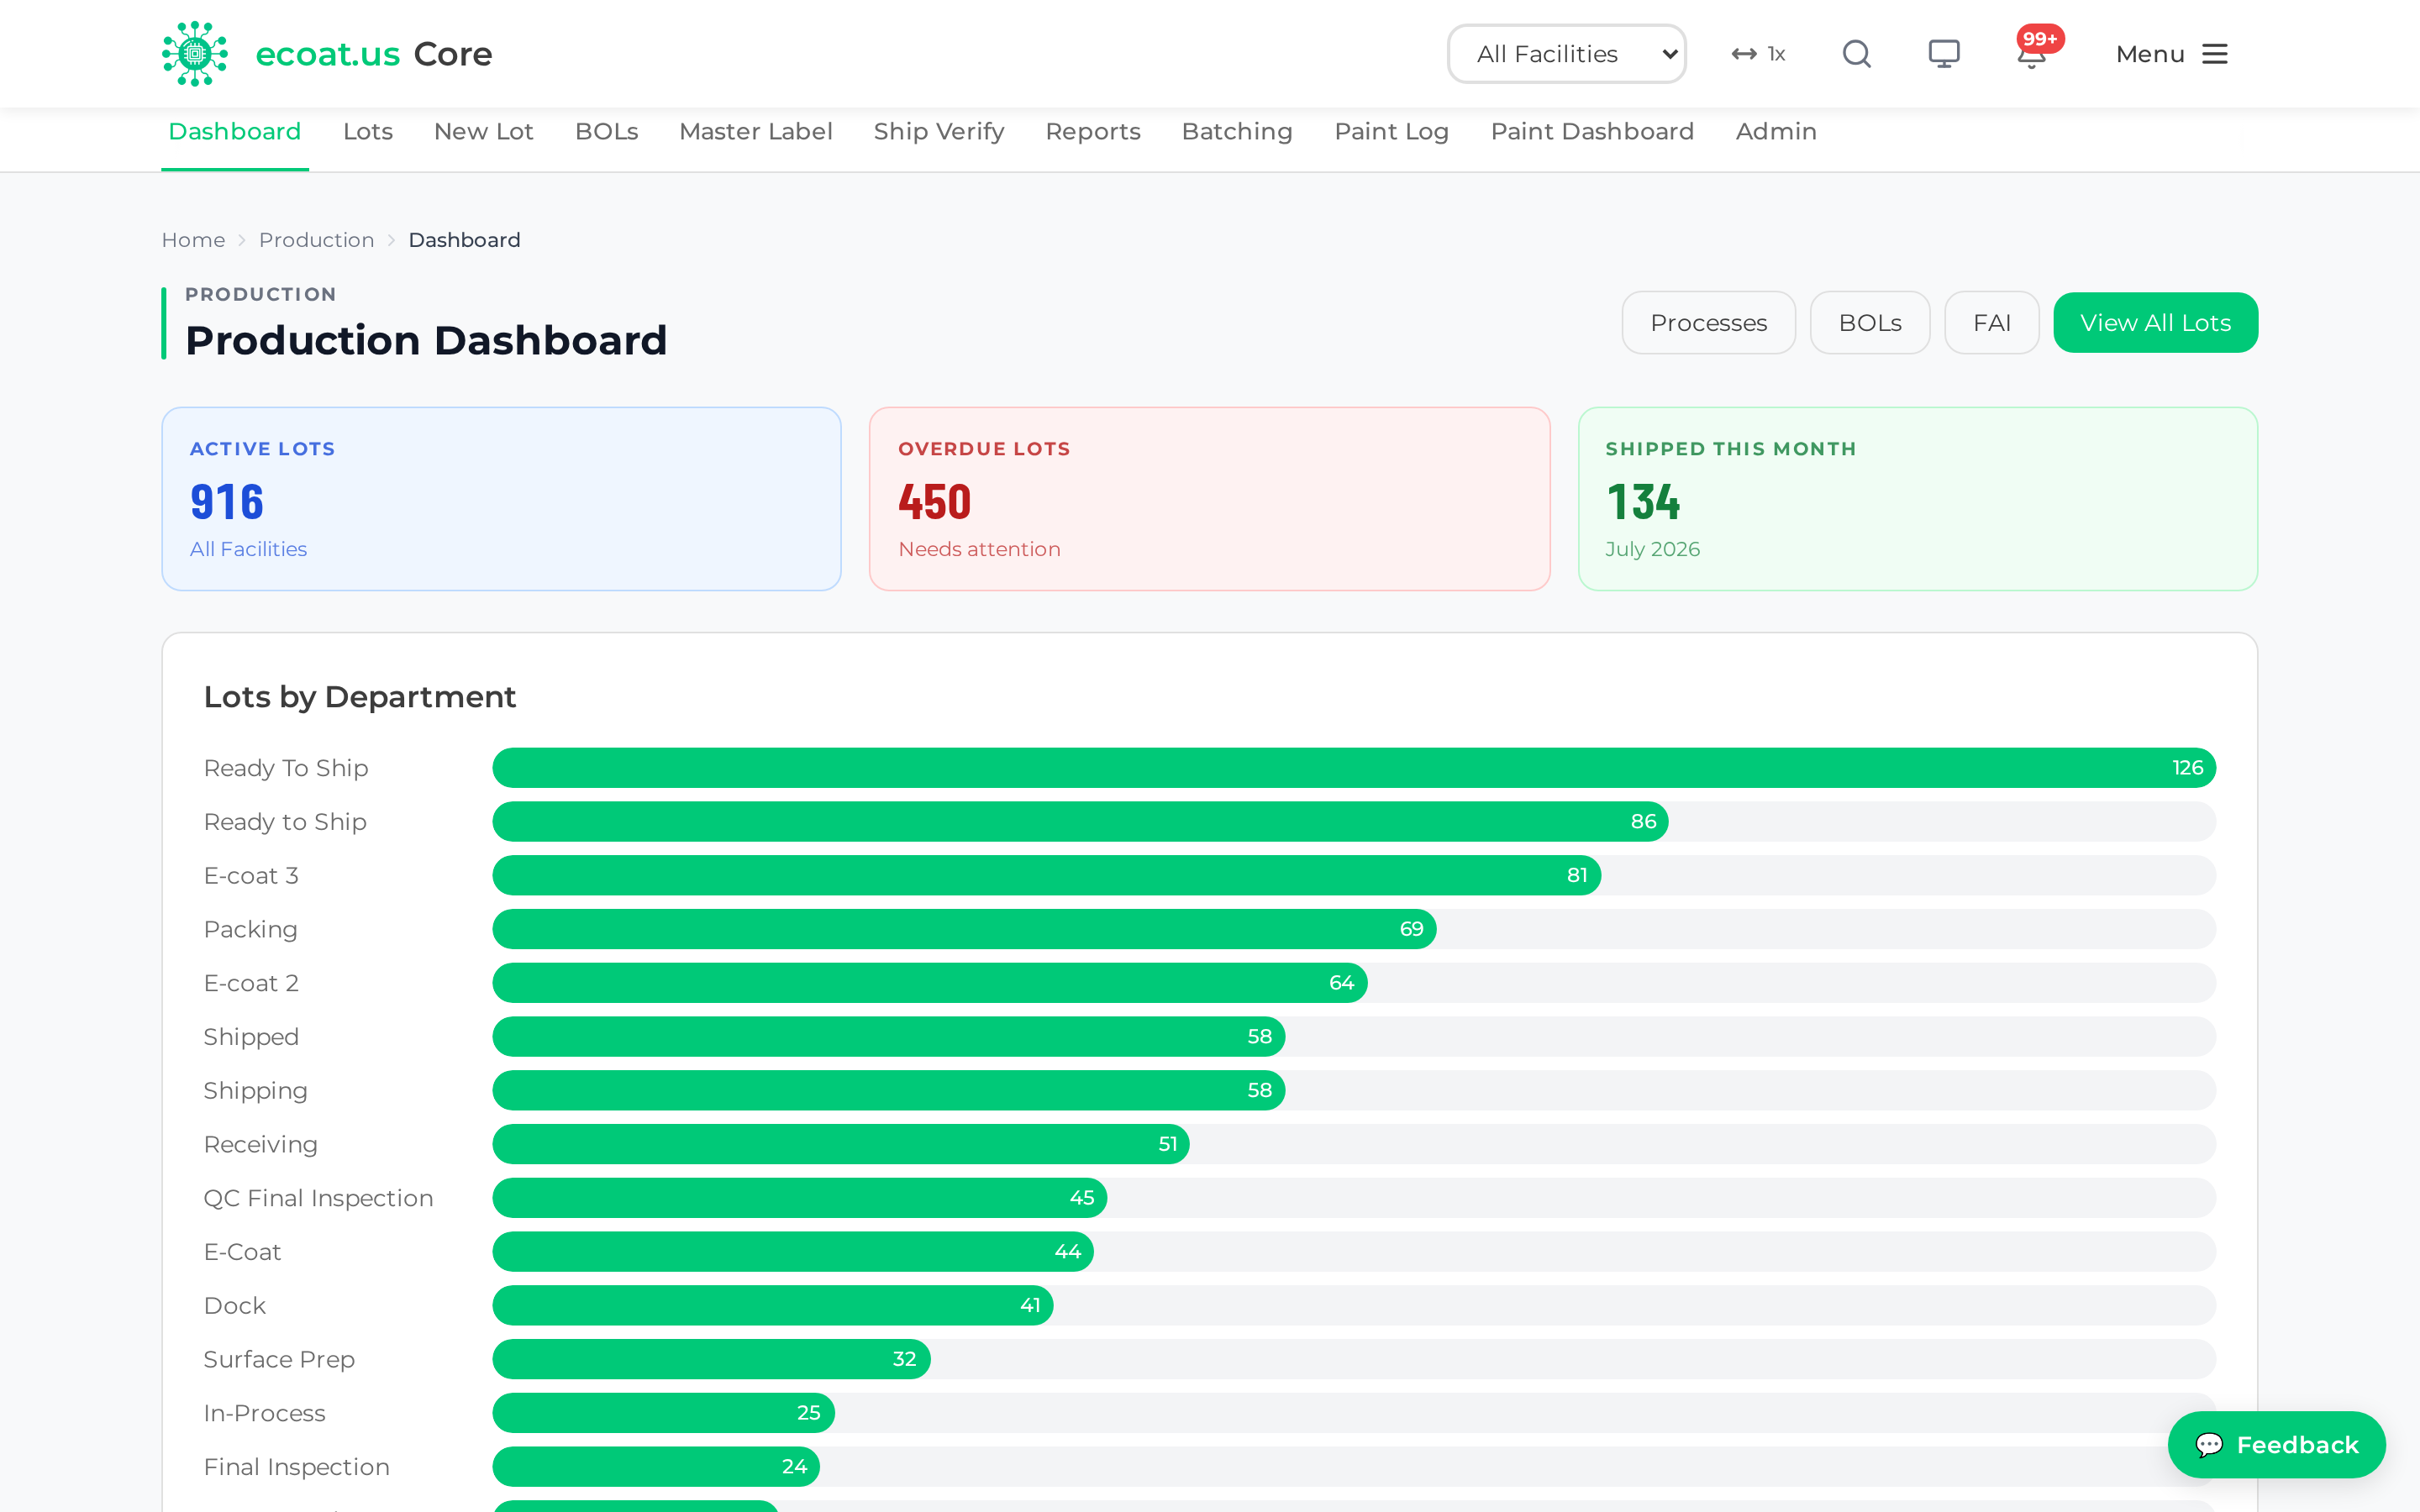This screenshot has height=1512, width=2420.
Task: Click the Ready To Ship 126 bar
Action: pos(1354,768)
